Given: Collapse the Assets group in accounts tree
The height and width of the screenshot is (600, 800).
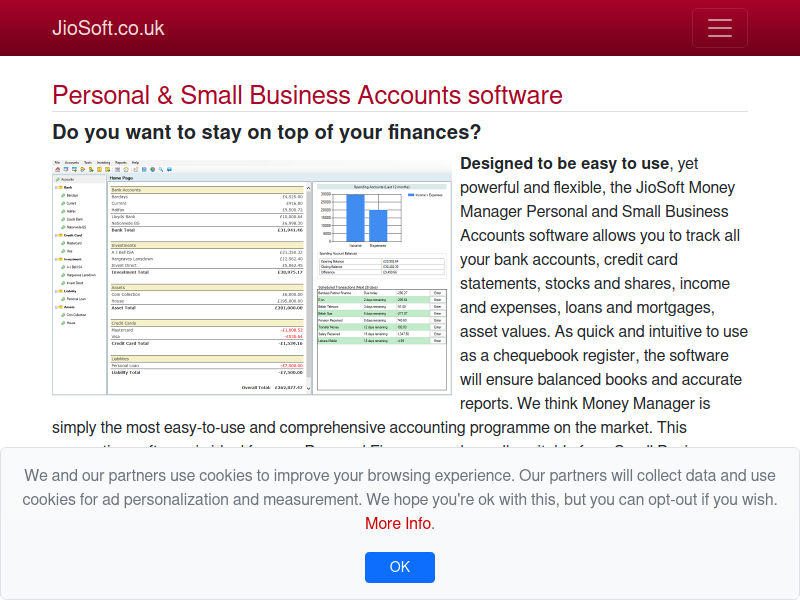Looking at the screenshot, I should pyautogui.click(x=56, y=307).
